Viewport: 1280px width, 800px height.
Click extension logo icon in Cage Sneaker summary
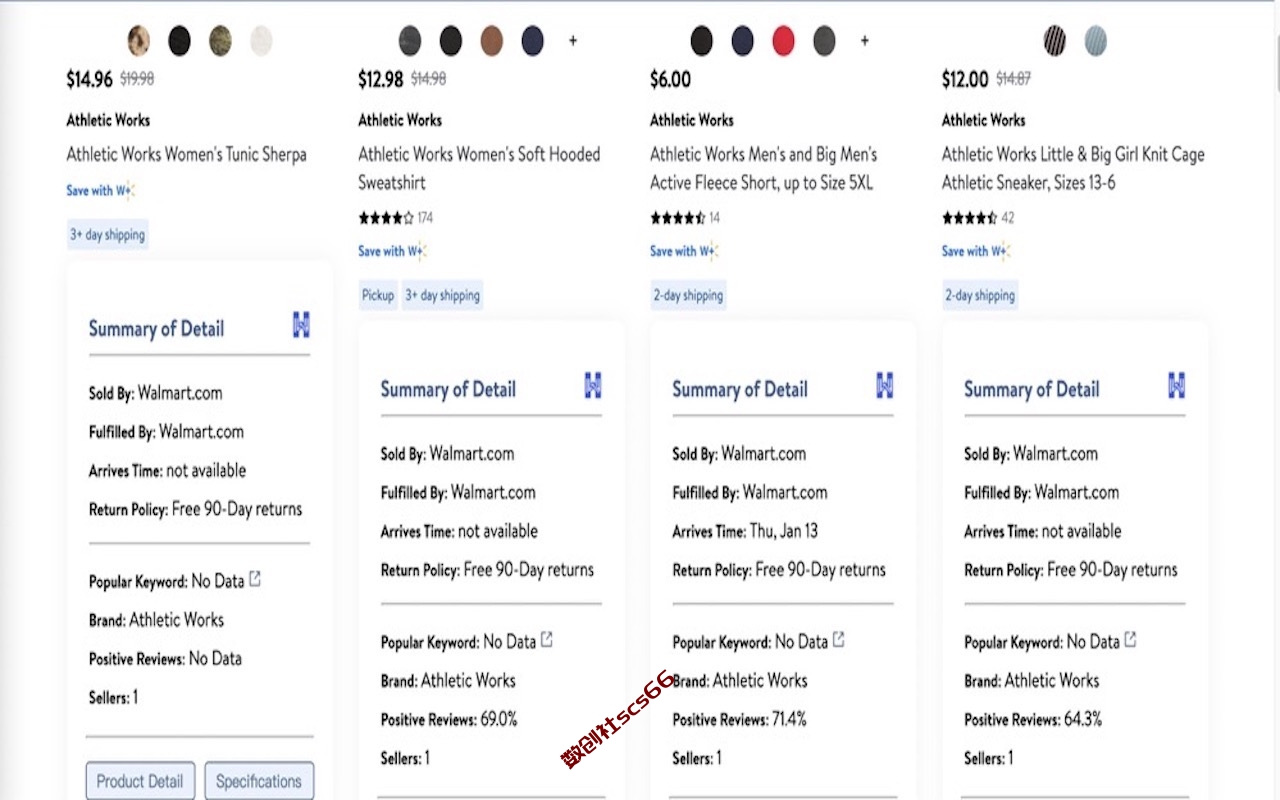1176,385
